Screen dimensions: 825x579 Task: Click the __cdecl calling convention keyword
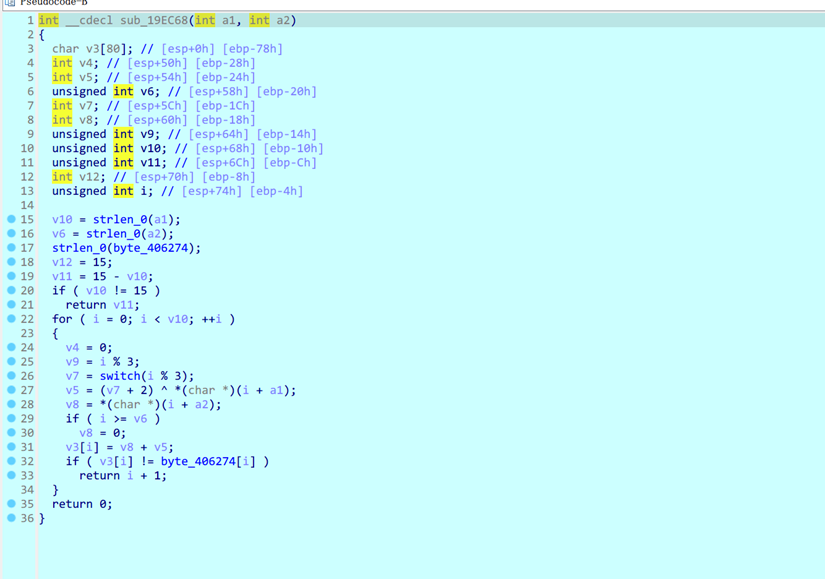(x=89, y=21)
